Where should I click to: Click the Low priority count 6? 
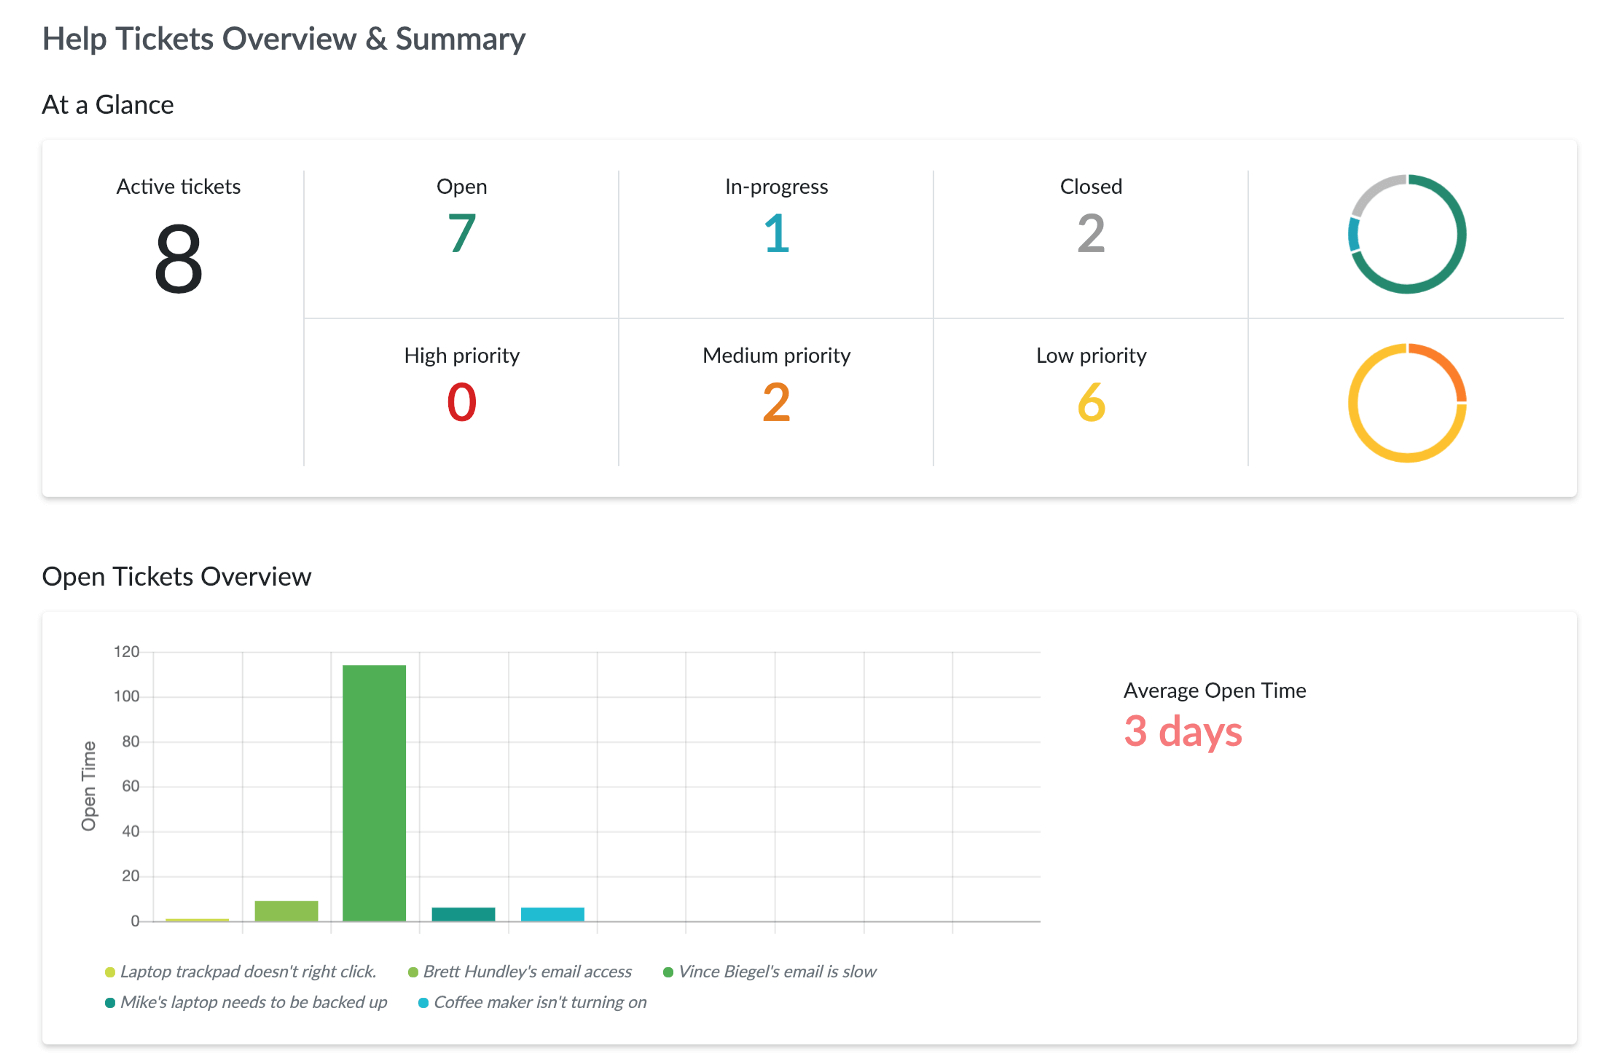pos(1091,403)
